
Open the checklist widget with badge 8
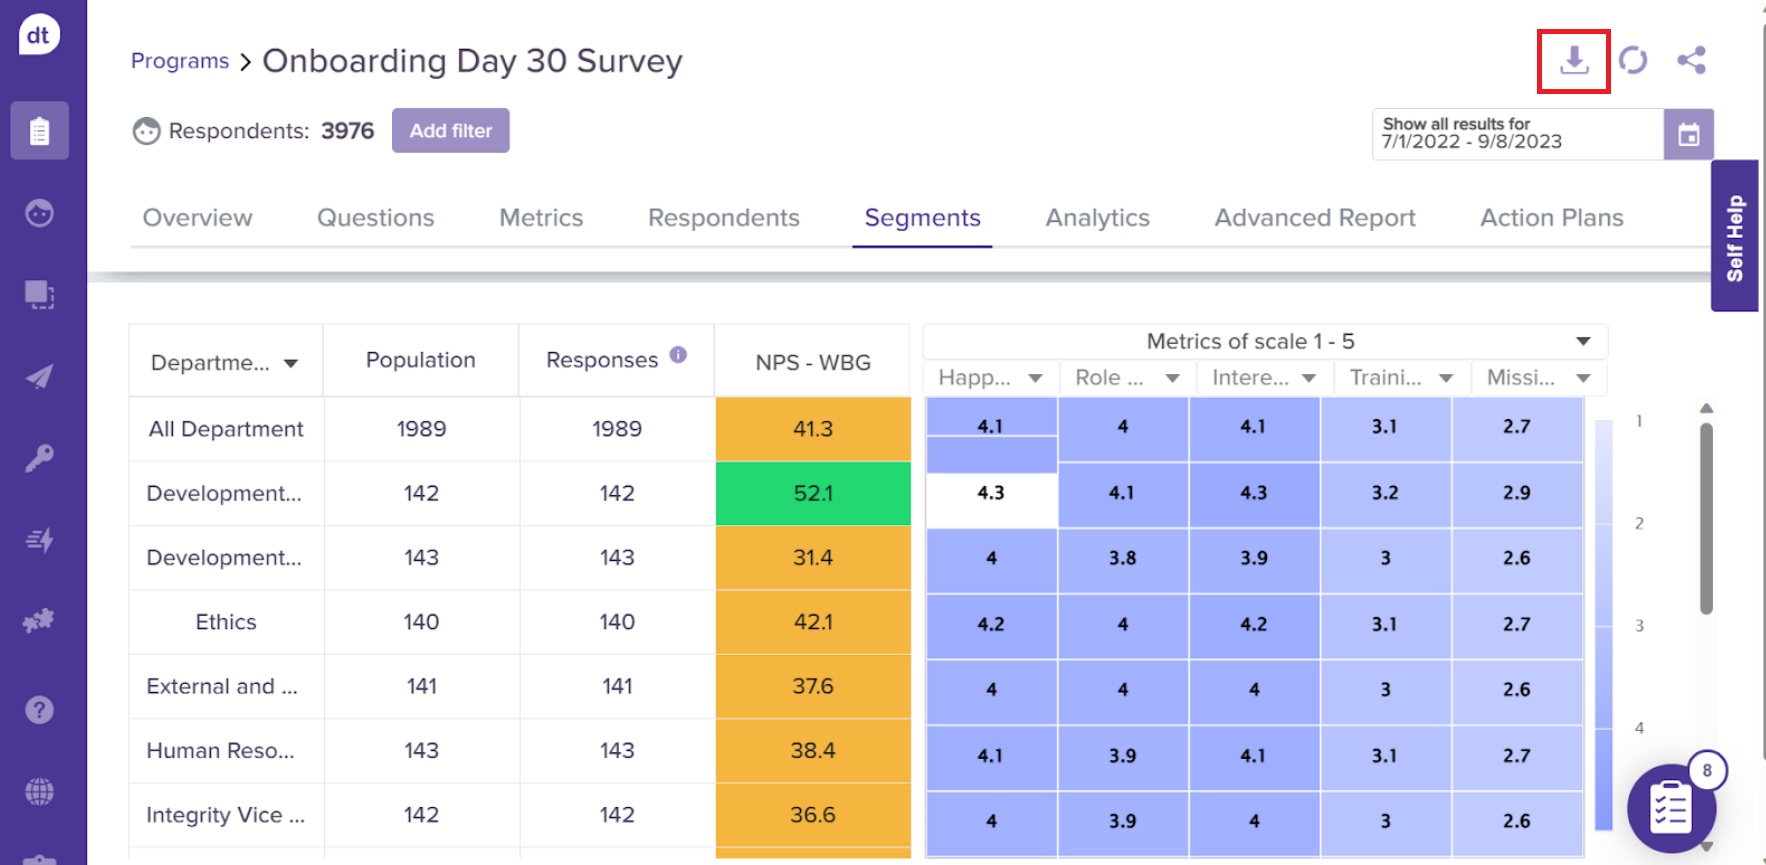pyautogui.click(x=1671, y=808)
